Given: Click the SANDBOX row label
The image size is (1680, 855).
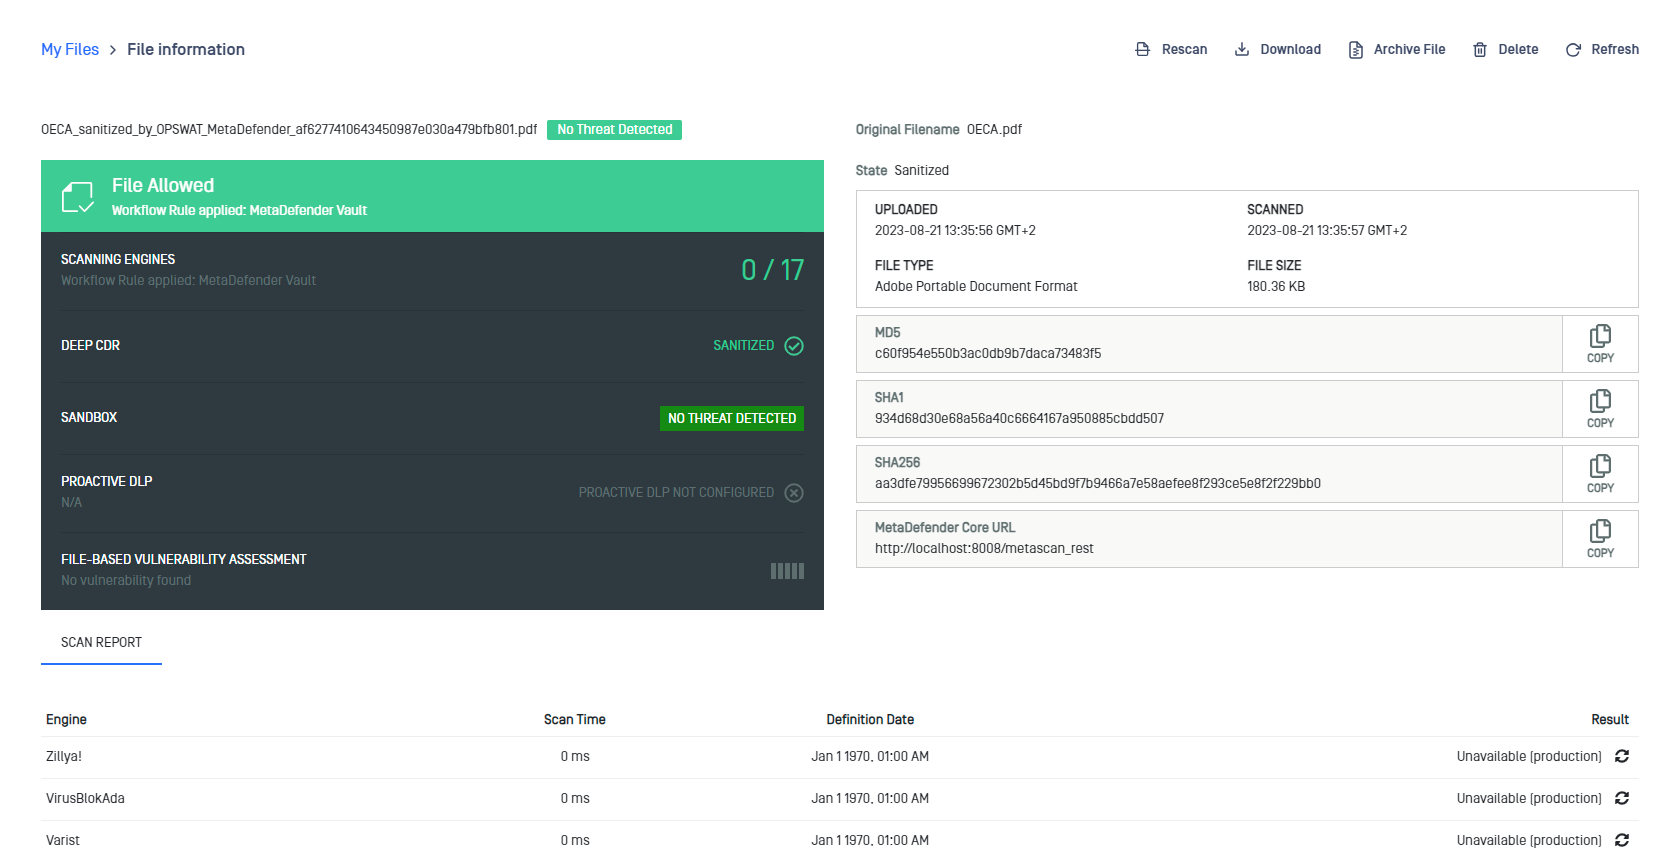Looking at the screenshot, I should point(89,418).
